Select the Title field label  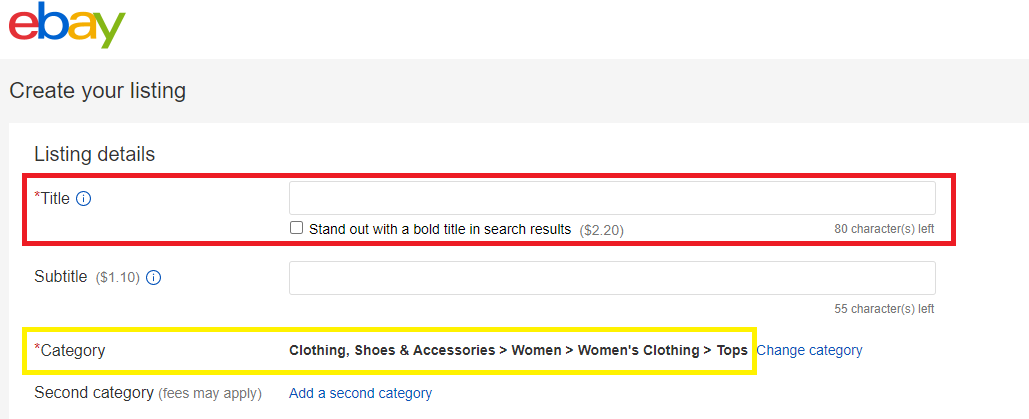click(x=54, y=198)
